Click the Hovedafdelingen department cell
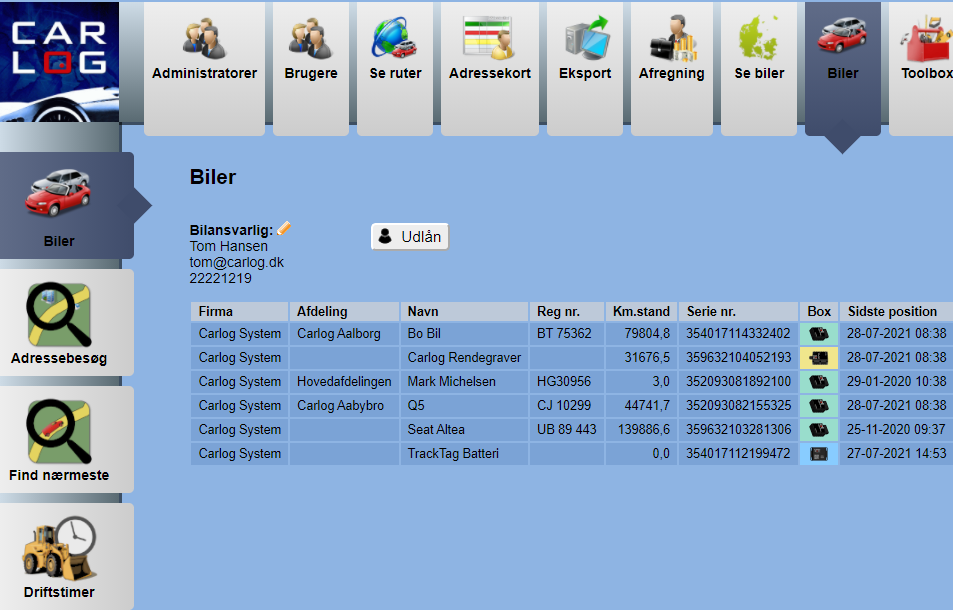Image resolution: width=953 pixels, height=610 pixels. pos(345,382)
